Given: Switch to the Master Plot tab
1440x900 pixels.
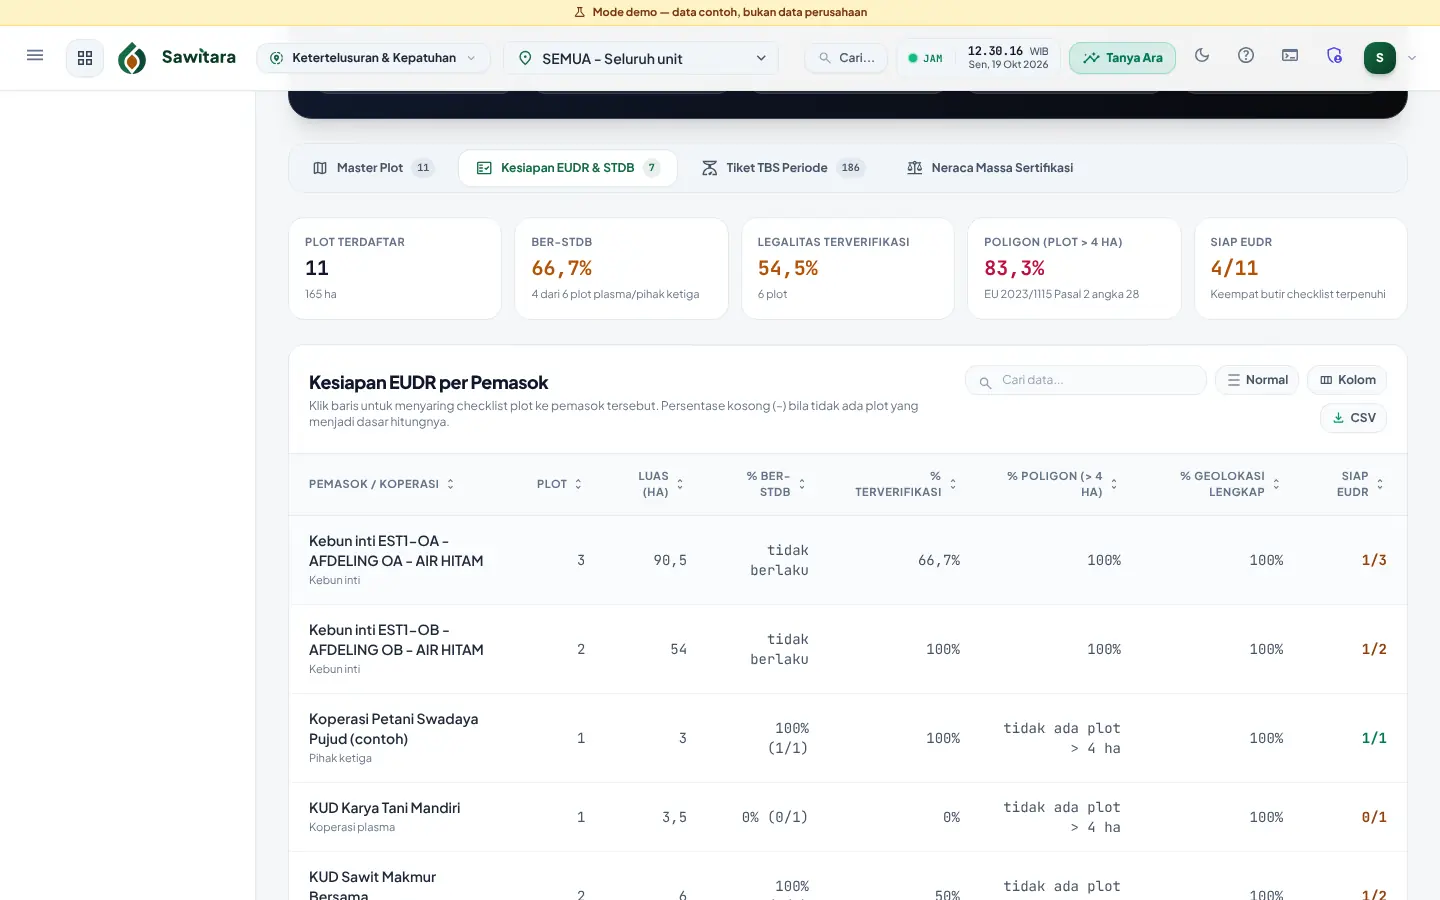Looking at the screenshot, I should point(372,168).
